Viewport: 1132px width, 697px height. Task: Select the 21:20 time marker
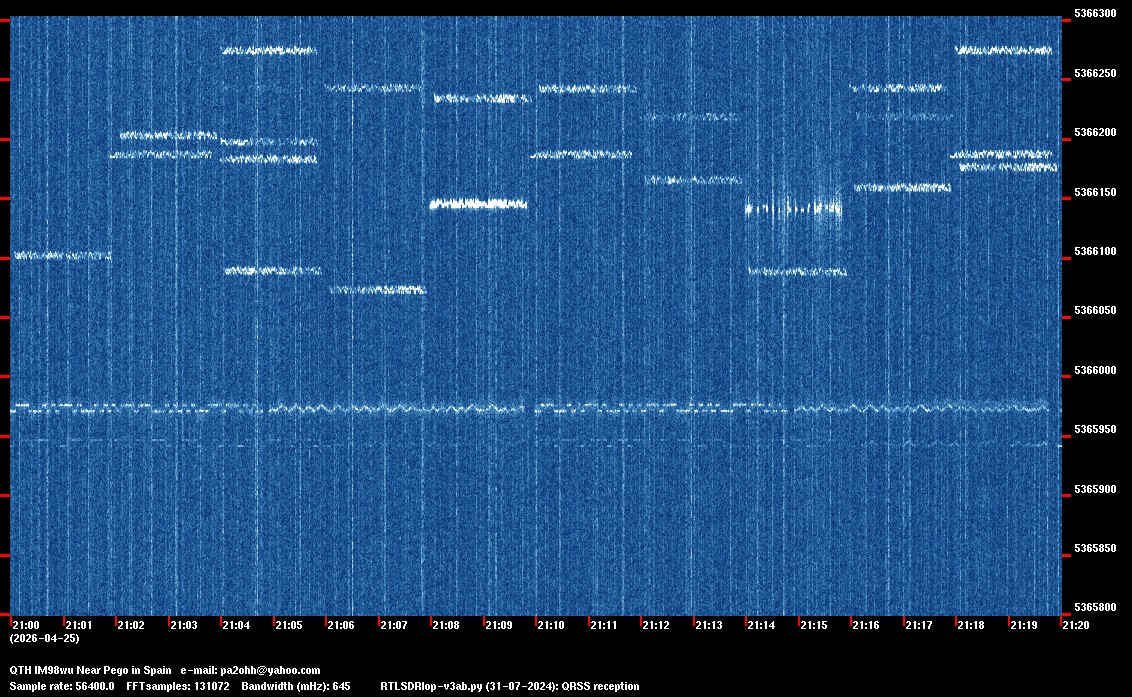pyautogui.click(x=1076, y=625)
